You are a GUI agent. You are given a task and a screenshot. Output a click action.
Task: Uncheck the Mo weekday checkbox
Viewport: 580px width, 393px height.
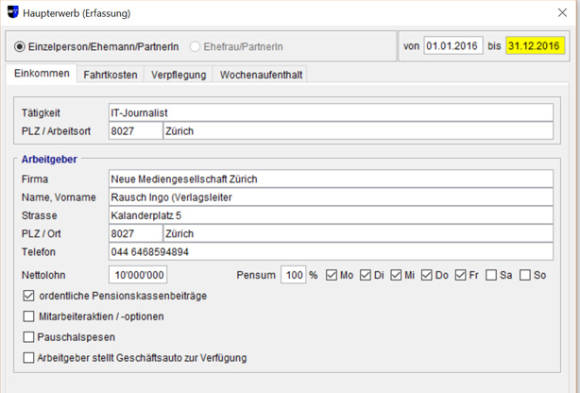tap(331, 275)
